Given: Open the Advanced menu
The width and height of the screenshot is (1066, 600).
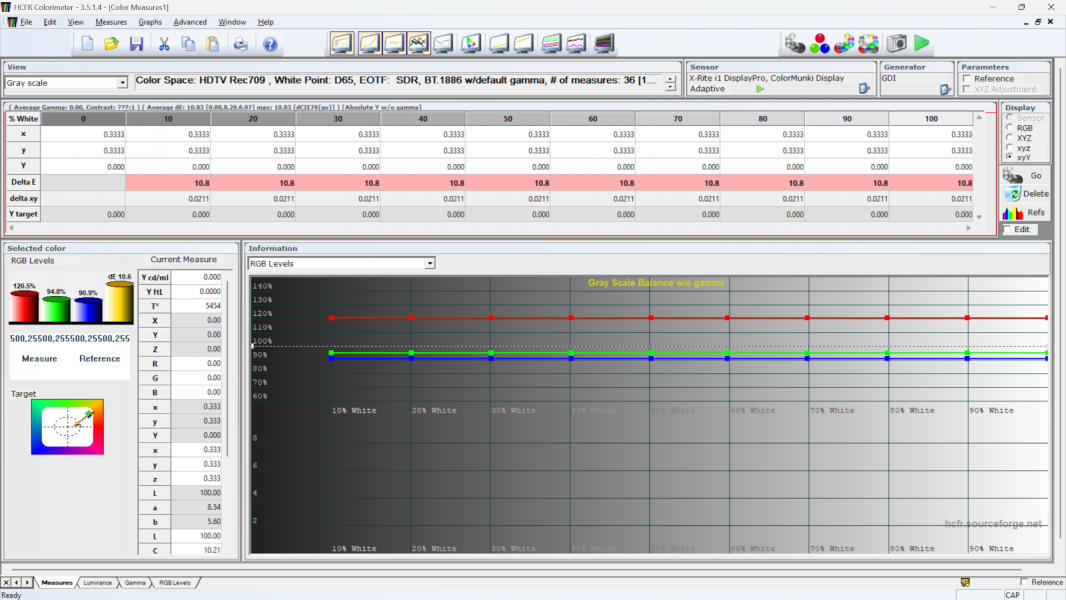Looking at the screenshot, I should pos(190,22).
